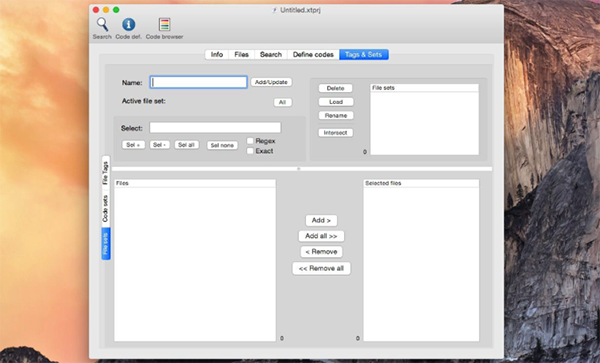Viewport: 600px width, 363px height.
Task: Select the File sets vertical tab
Action: point(106,244)
